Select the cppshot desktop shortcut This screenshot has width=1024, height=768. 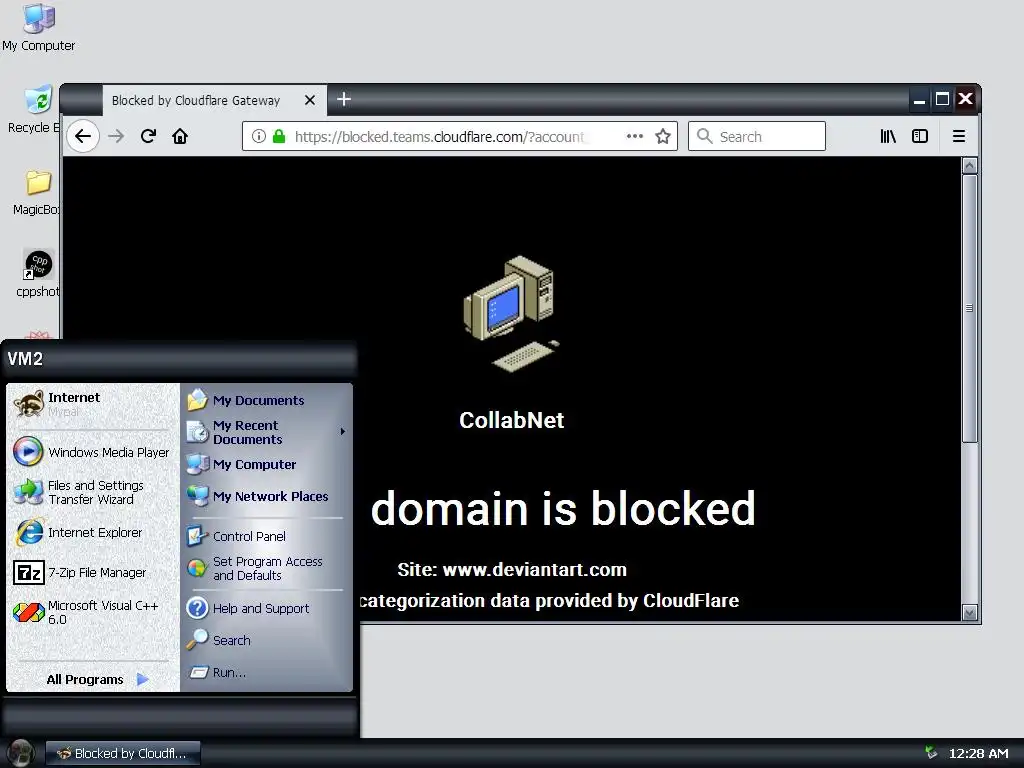[x=37, y=274]
